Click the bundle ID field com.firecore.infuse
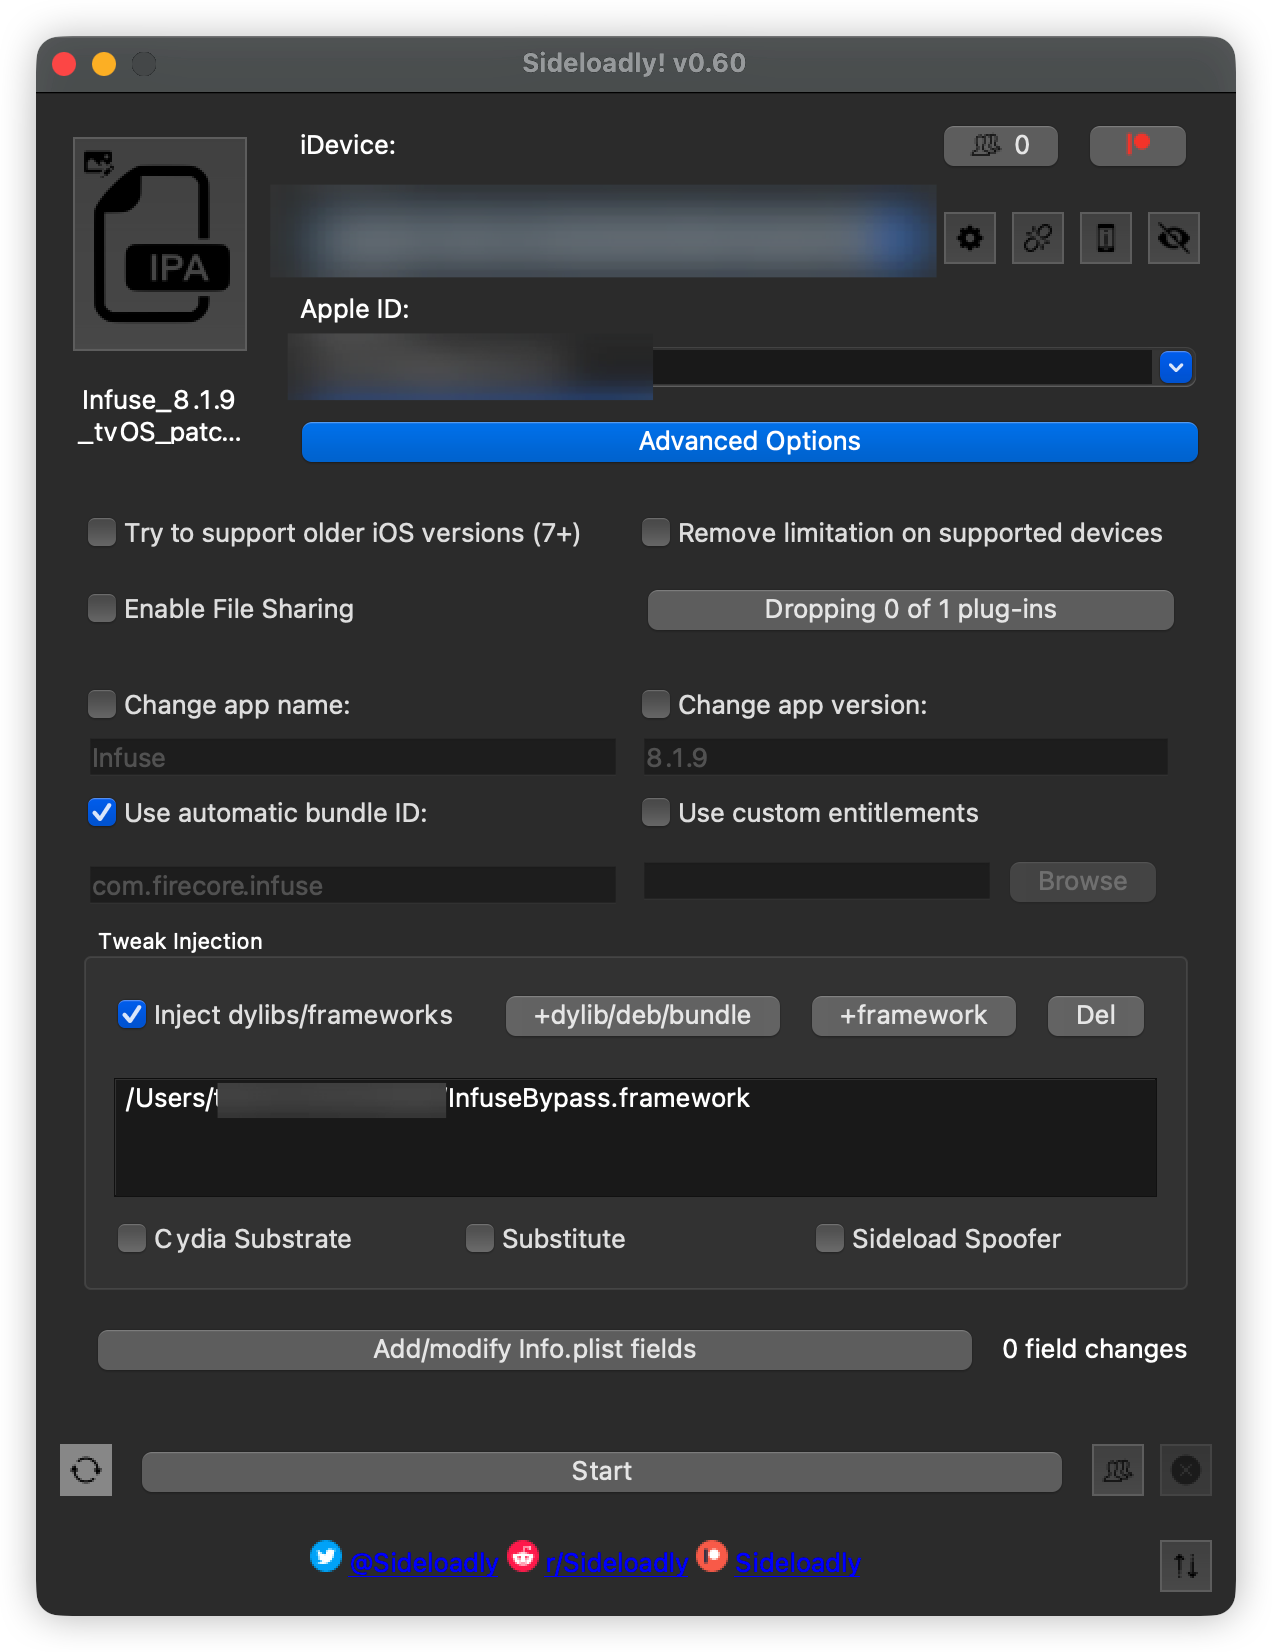 pos(353,885)
